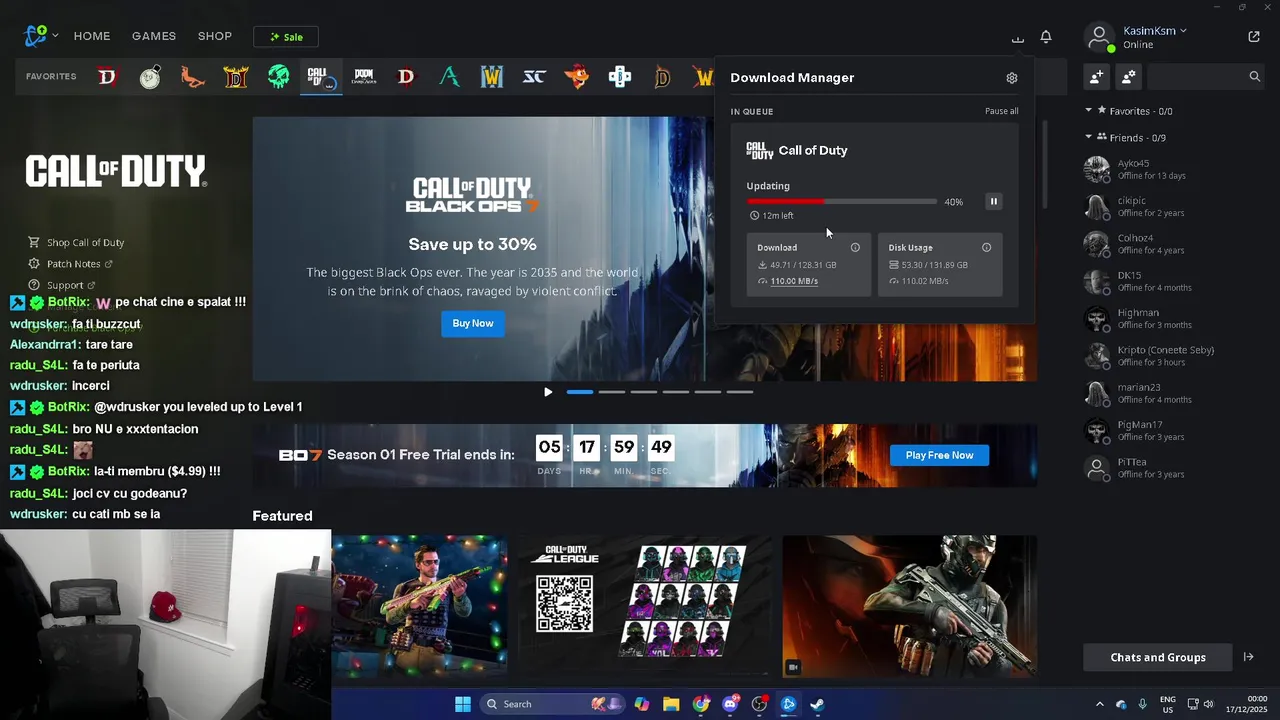Open the red D Diablo III favorite

(x=406, y=77)
